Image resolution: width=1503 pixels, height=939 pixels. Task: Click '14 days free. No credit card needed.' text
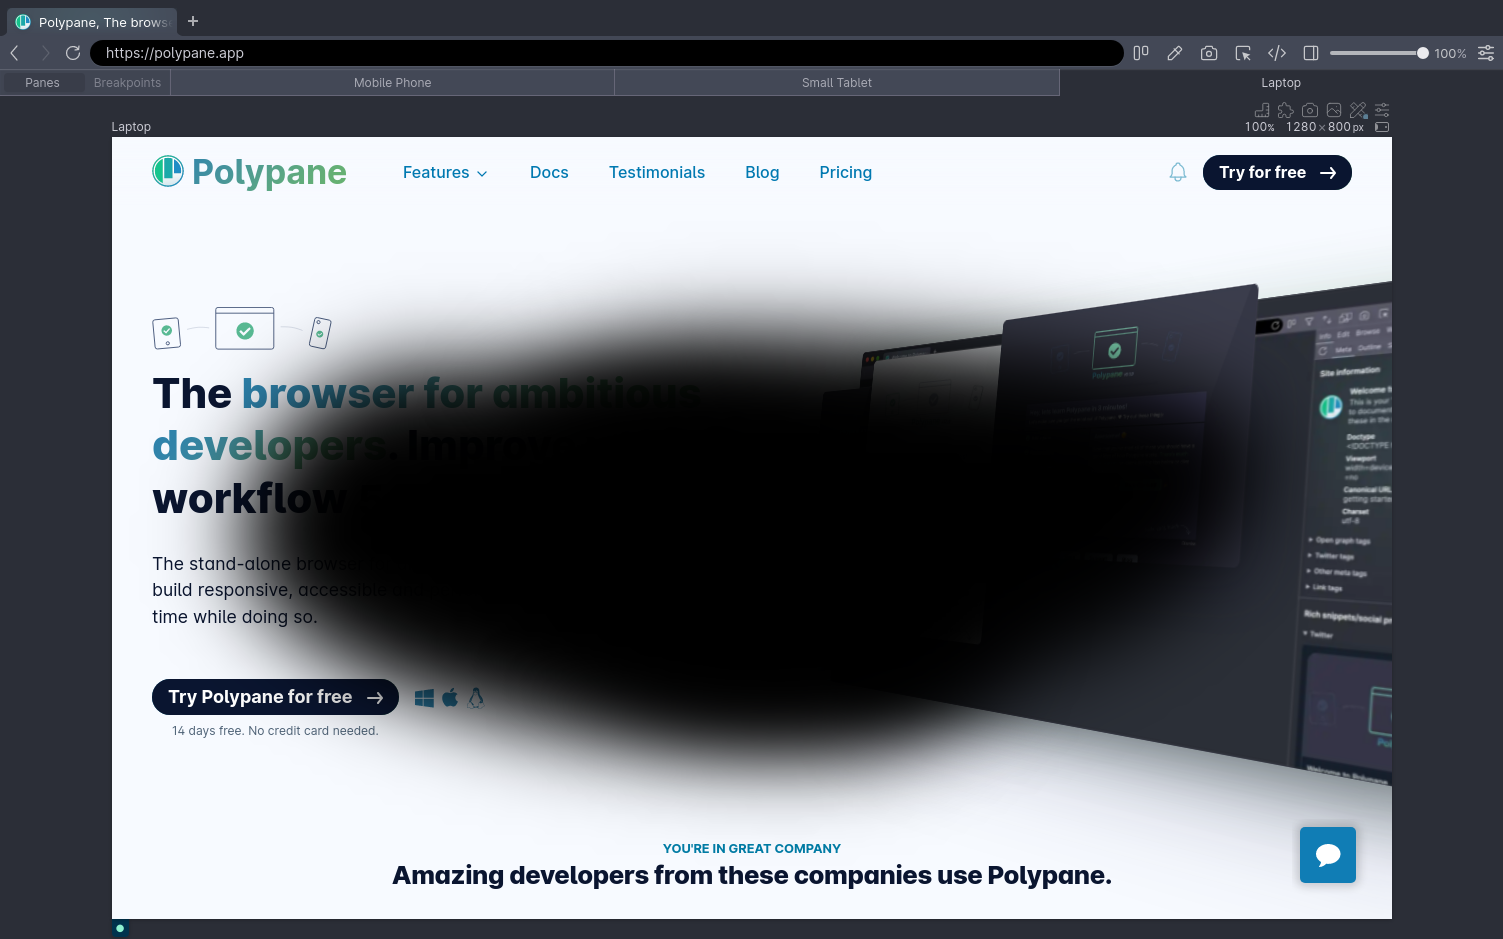click(275, 731)
